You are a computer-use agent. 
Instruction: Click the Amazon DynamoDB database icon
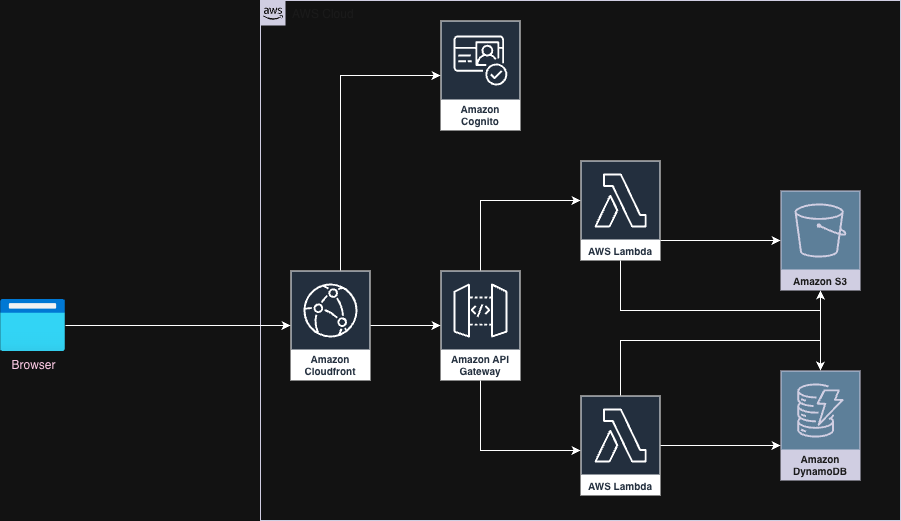click(820, 410)
